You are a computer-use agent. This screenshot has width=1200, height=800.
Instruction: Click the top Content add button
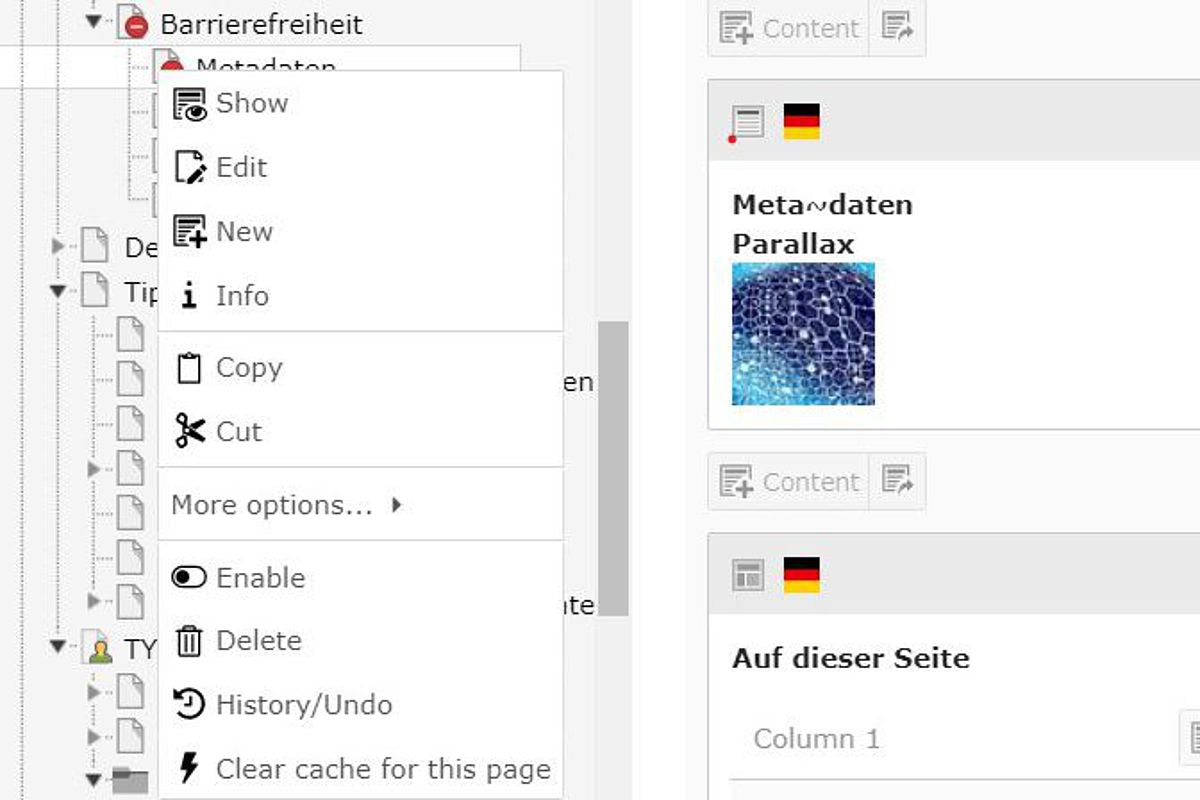click(x=787, y=28)
